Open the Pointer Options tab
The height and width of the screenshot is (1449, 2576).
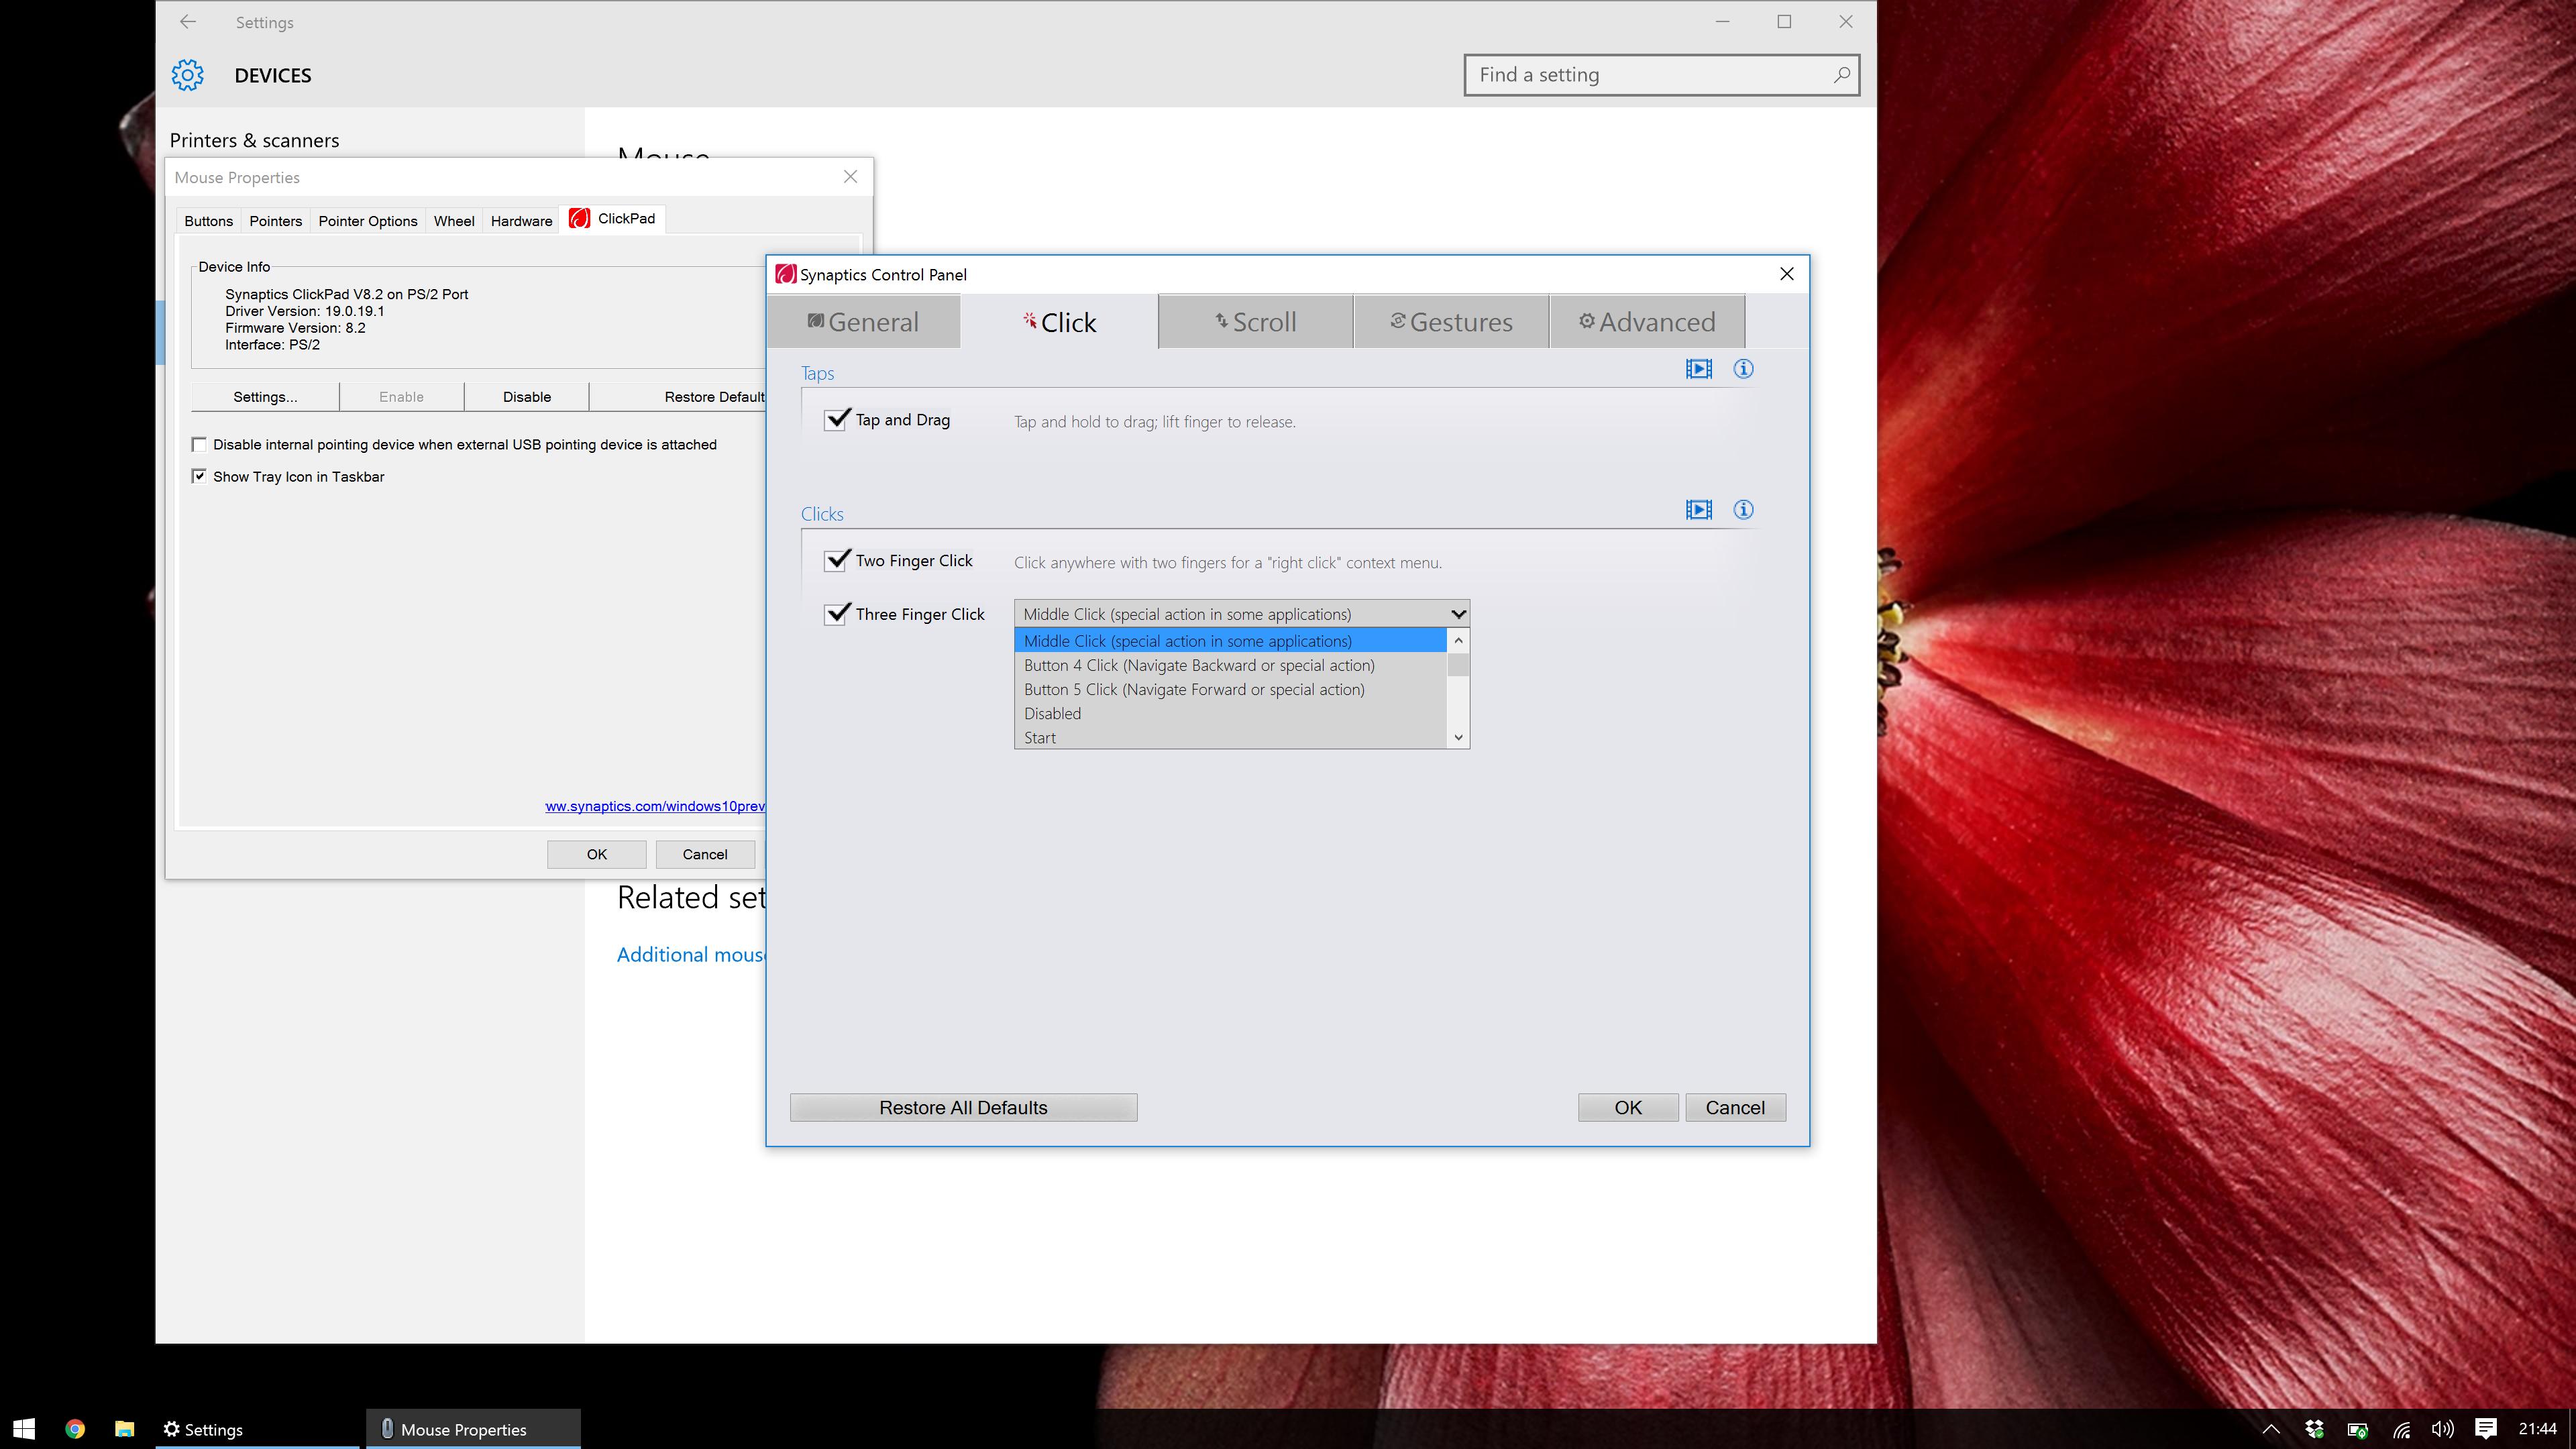(x=367, y=221)
